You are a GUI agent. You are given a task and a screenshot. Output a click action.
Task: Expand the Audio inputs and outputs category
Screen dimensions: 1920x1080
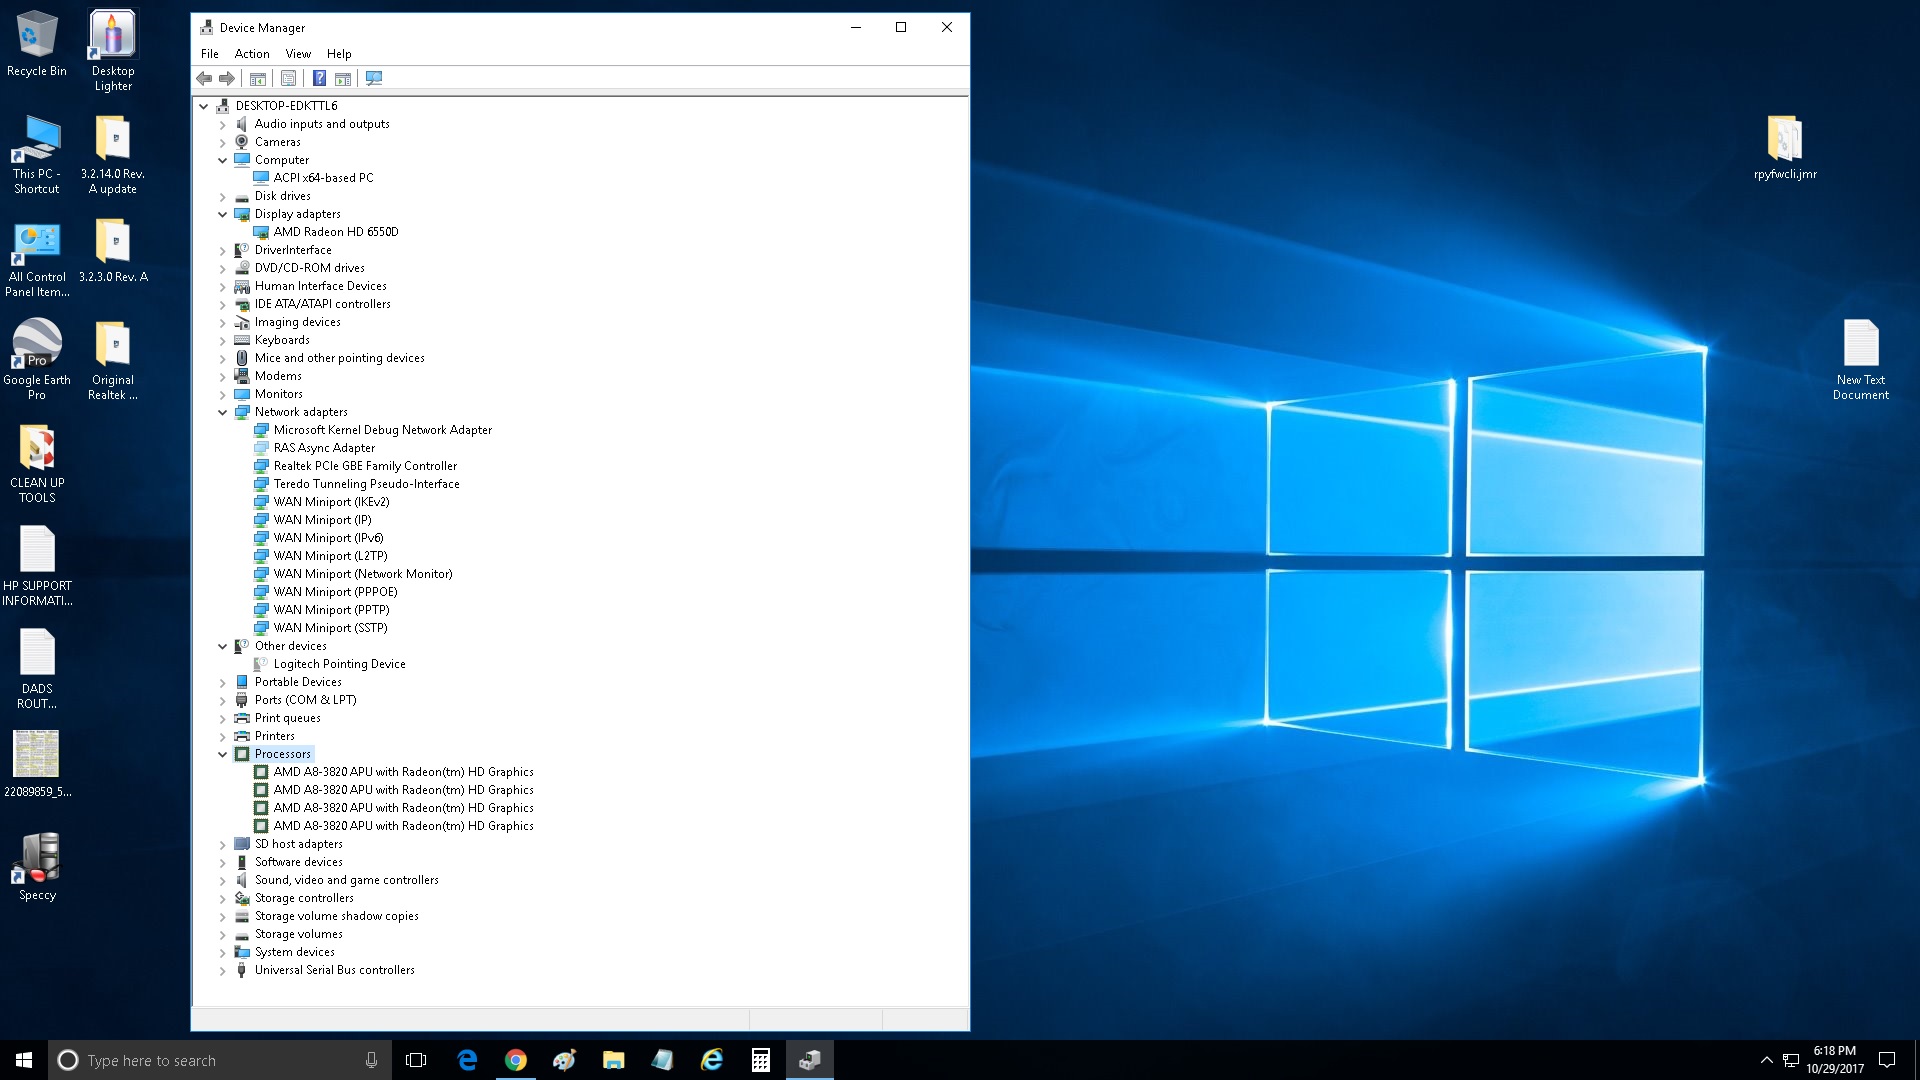tap(223, 124)
